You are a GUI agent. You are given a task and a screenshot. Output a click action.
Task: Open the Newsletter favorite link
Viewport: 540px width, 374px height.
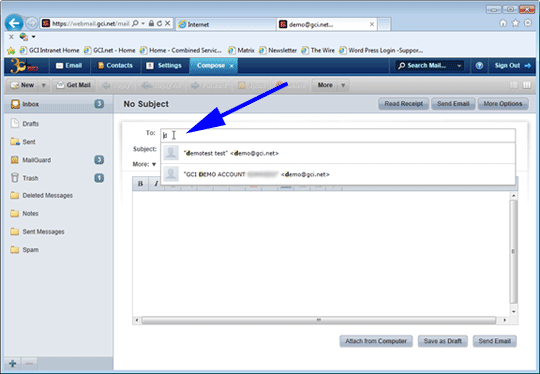[278, 51]
